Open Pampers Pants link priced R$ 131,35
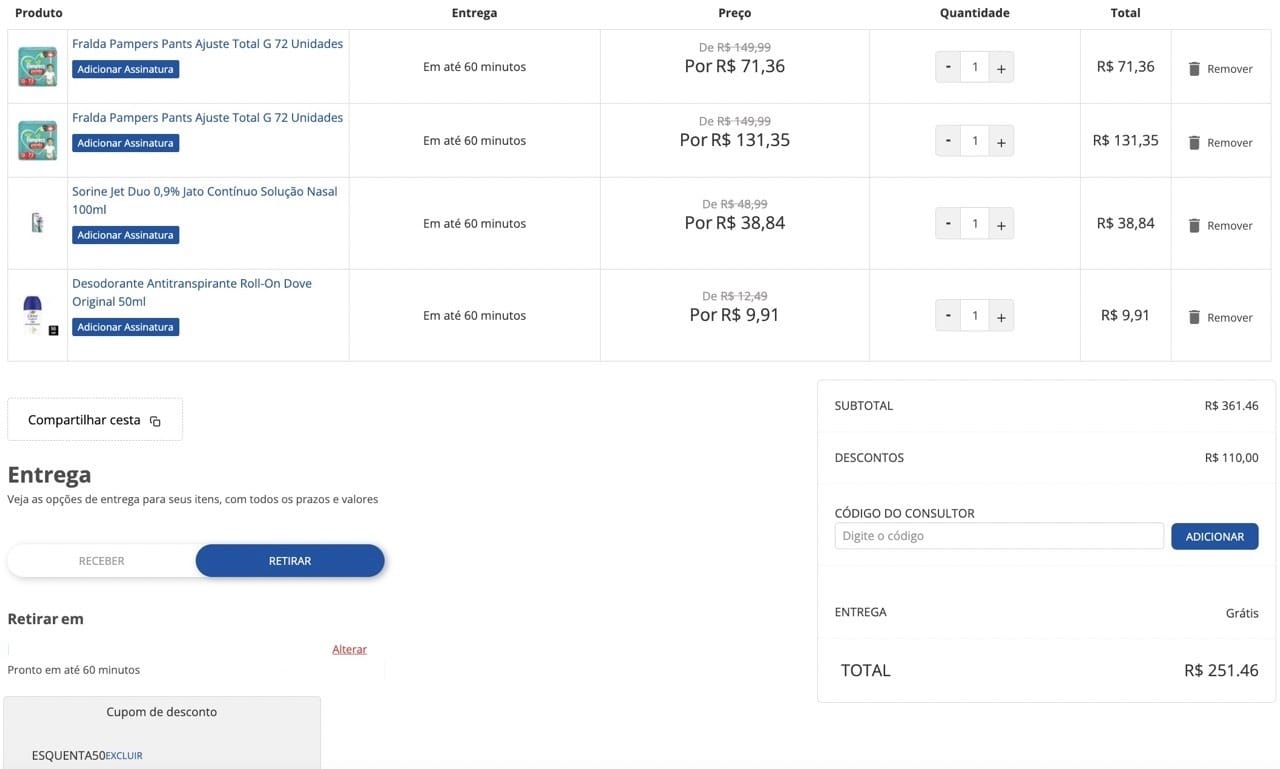Viewport: 1280px width, 769px height. [x=207, y=118]
